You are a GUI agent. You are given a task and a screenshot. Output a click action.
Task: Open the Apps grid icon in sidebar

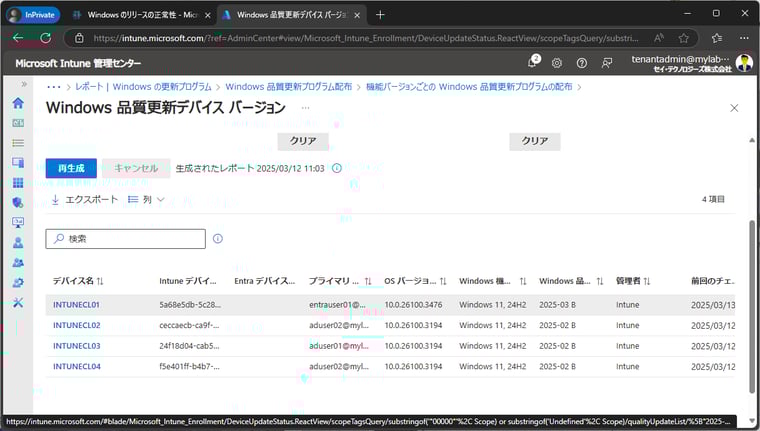pyautogui.click(x=18, y=182)
